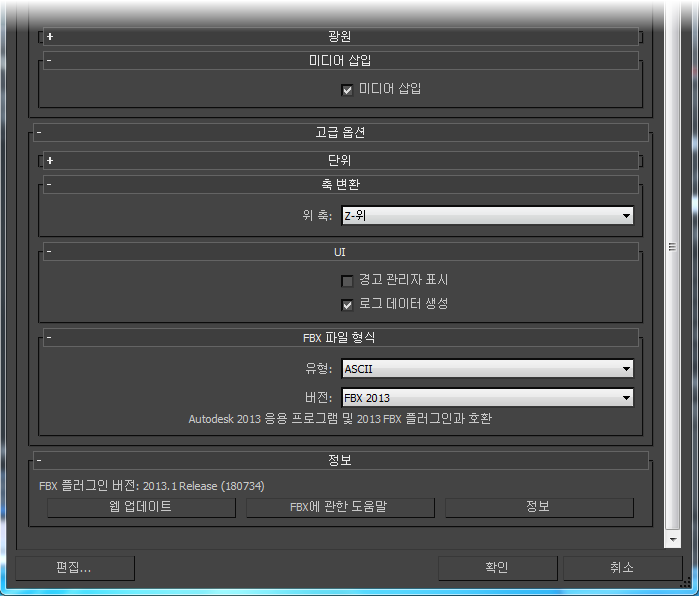Collapse the 축 변환 rollout

click(341, 185)
